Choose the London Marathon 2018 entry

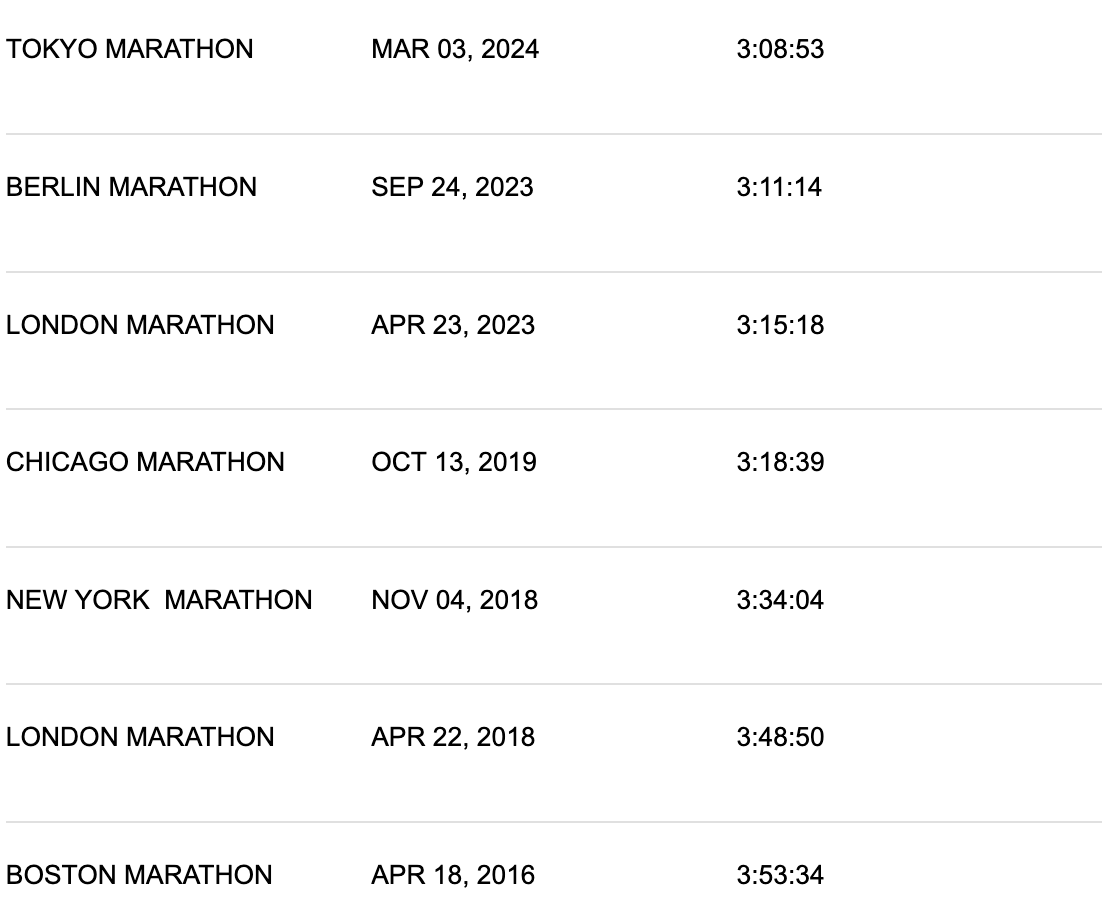139,737
